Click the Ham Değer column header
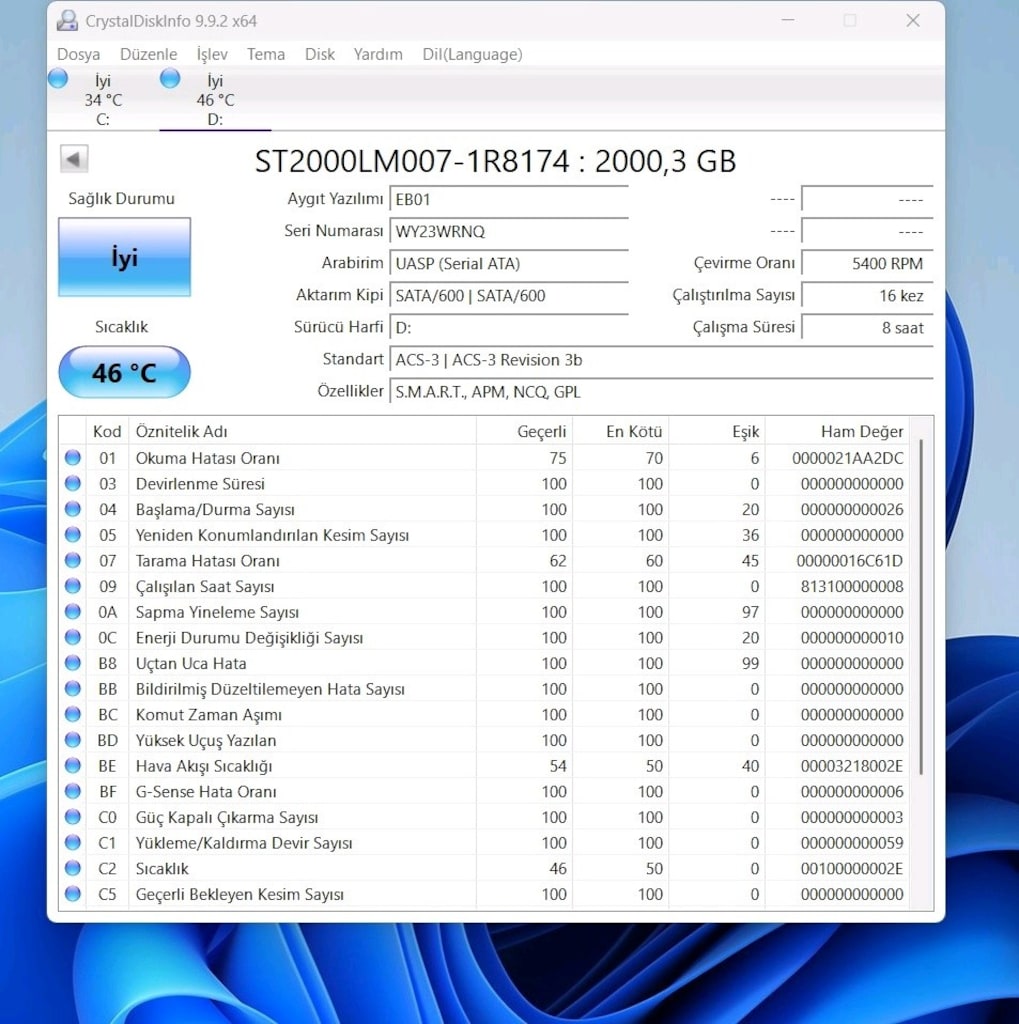This screenshot has width=1019, height=1024. (837, 431)
